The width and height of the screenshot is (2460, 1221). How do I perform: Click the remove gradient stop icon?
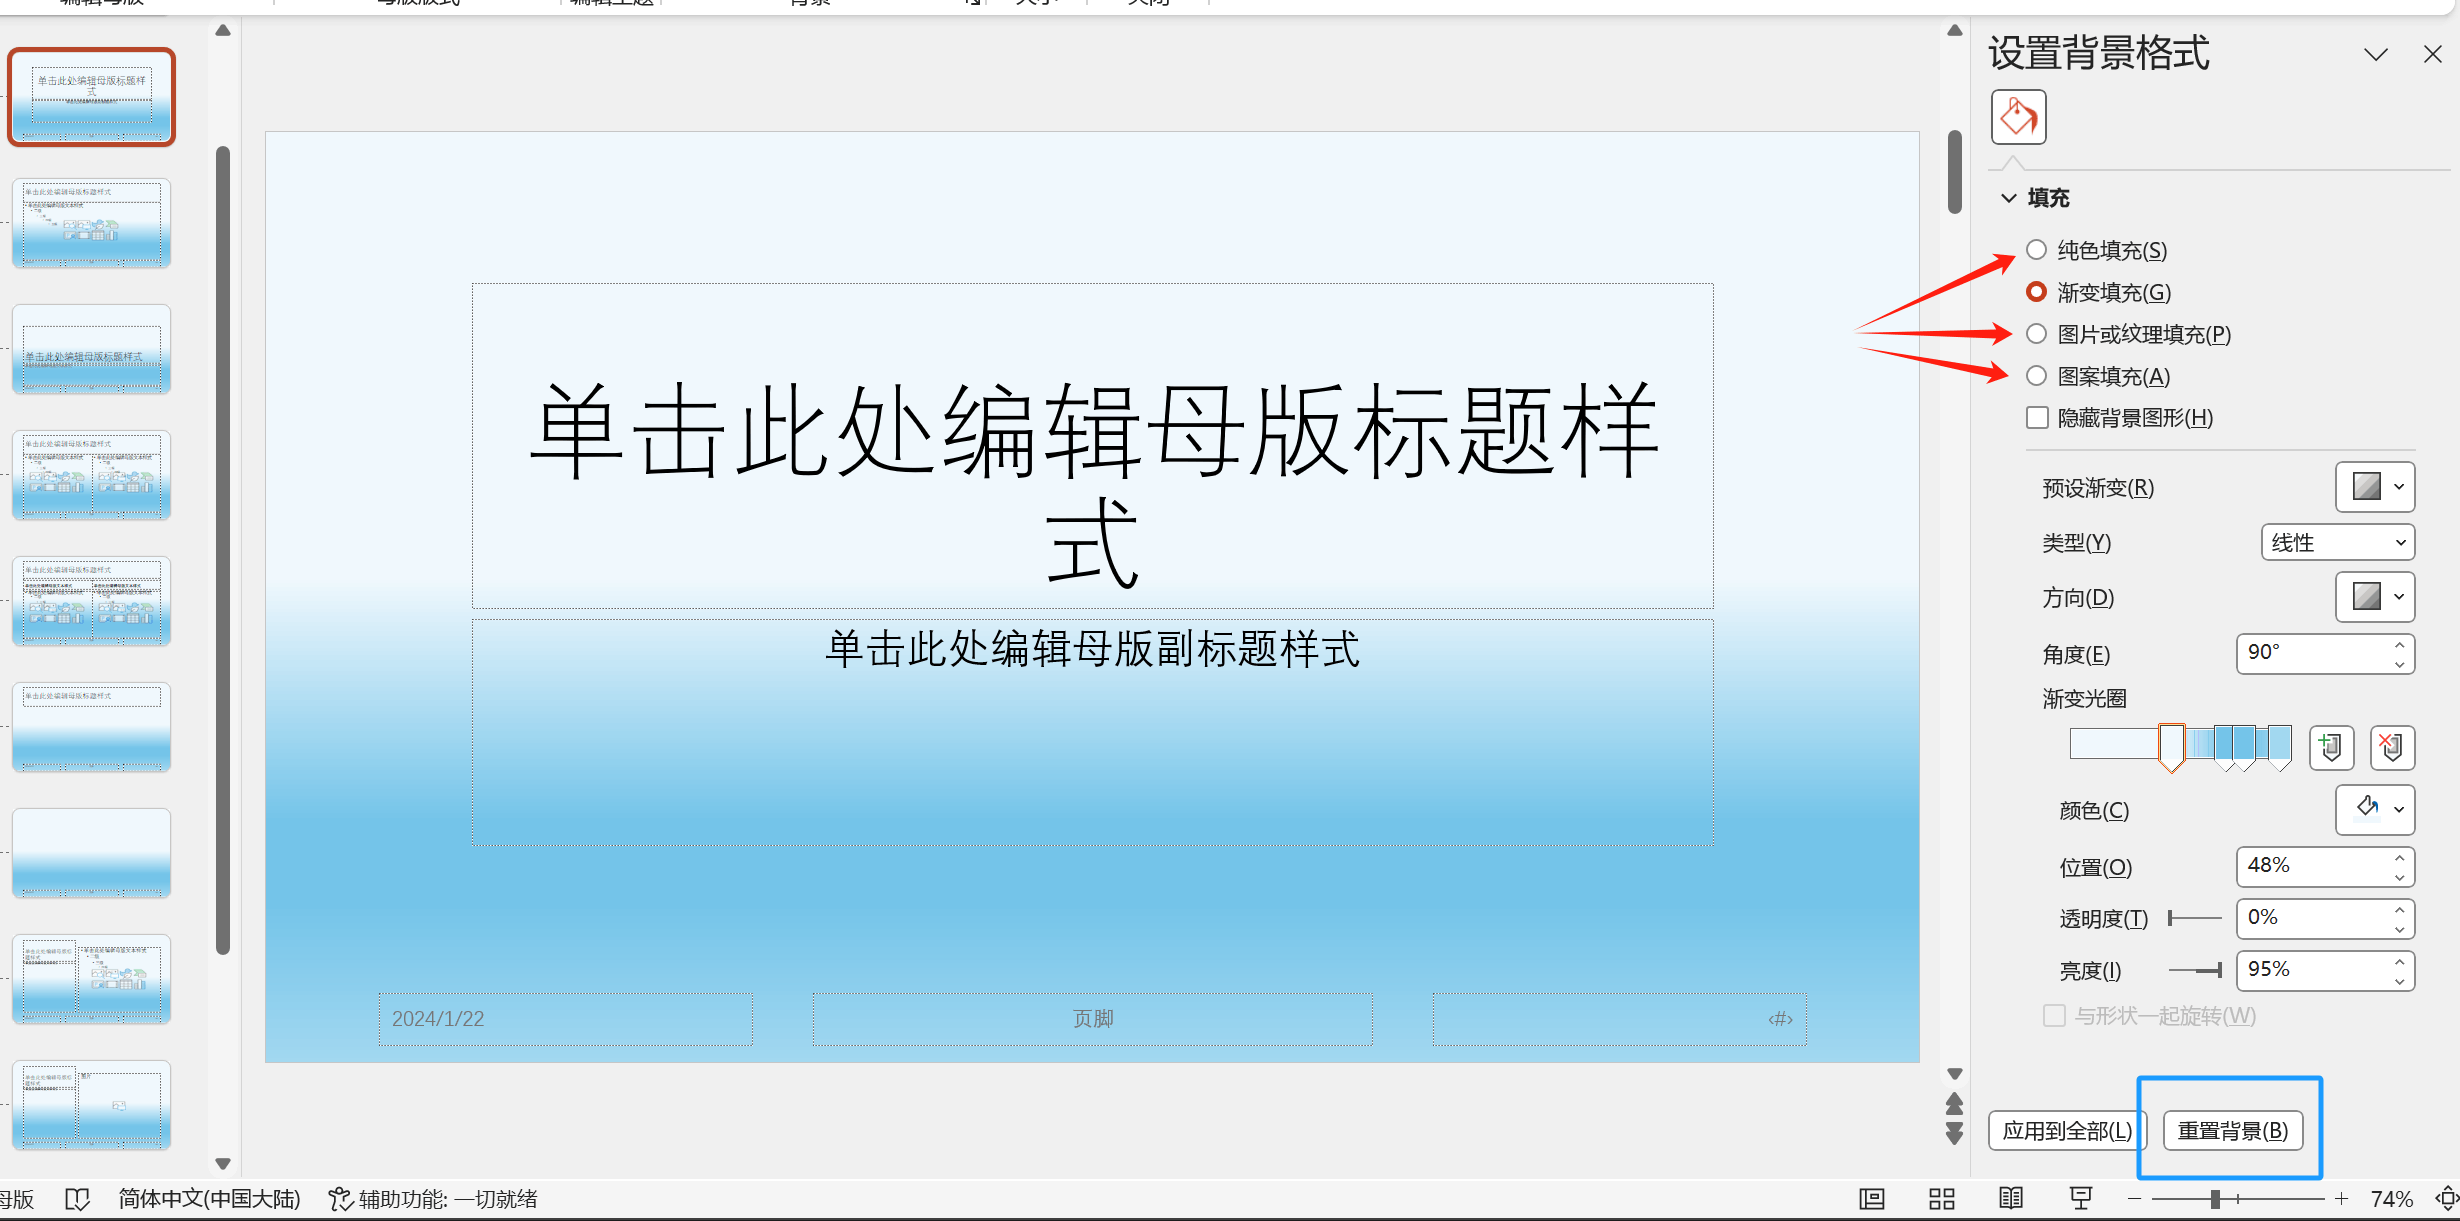coord(2391,747)
